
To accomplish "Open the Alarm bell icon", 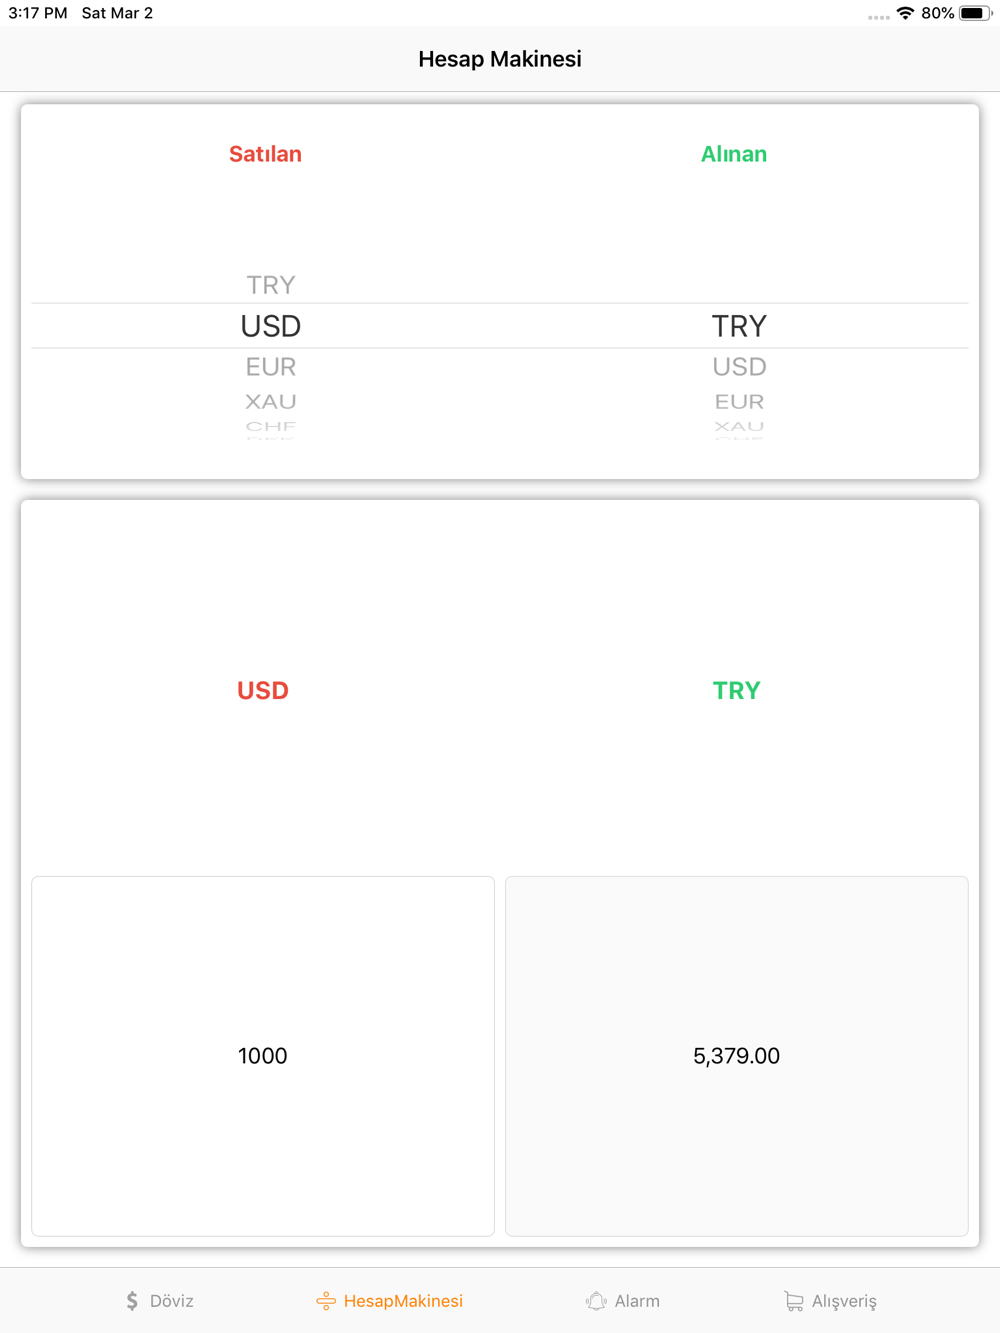I will coord(596,1301).
